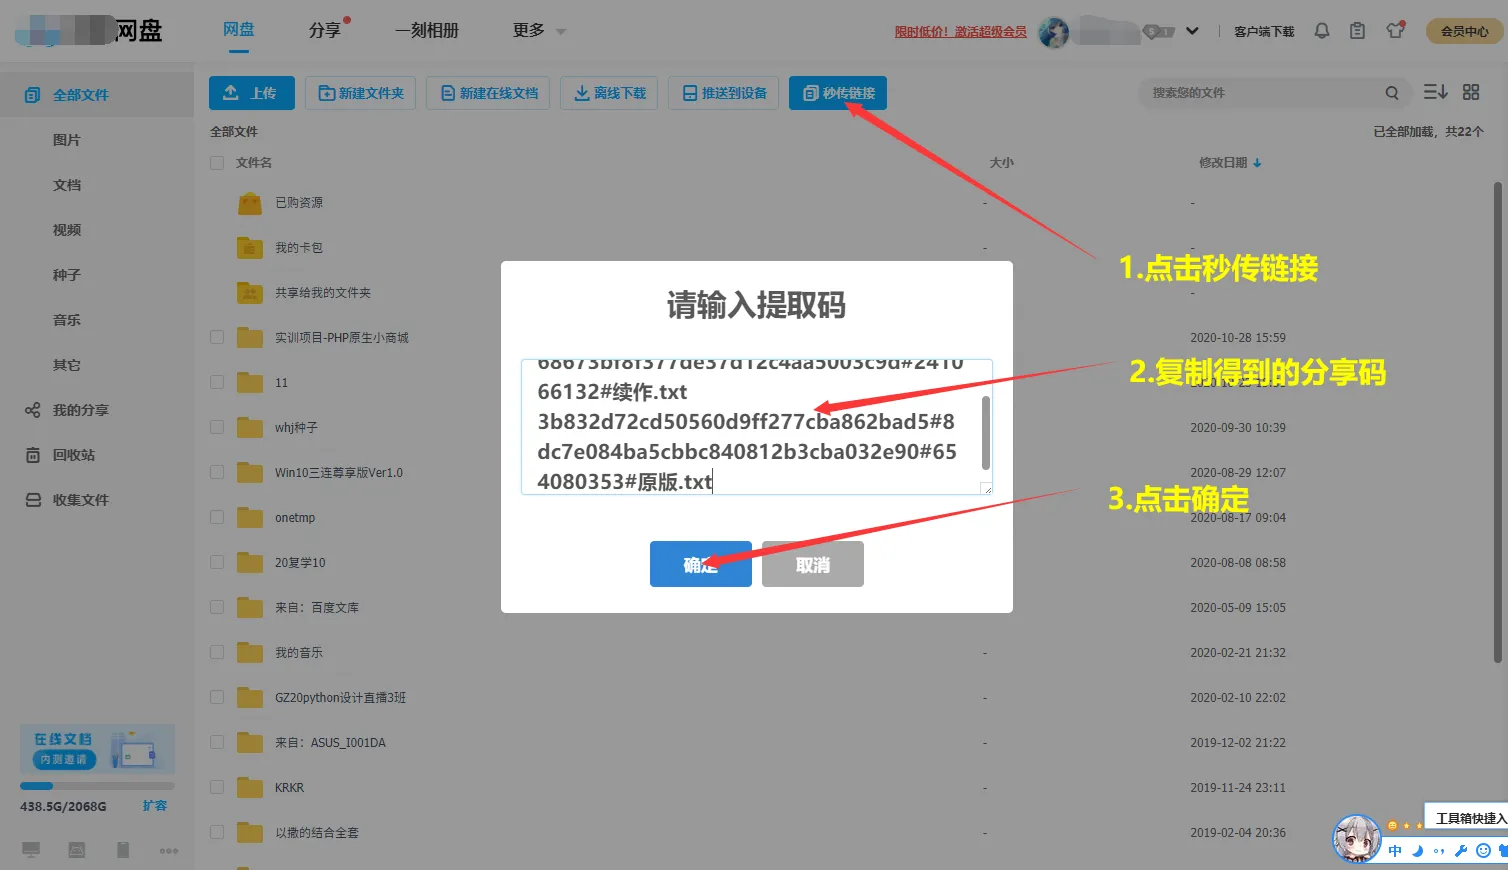Open the dress-up T-shirt icon with red badge

pyautogui.click(x=1394, y=31)
